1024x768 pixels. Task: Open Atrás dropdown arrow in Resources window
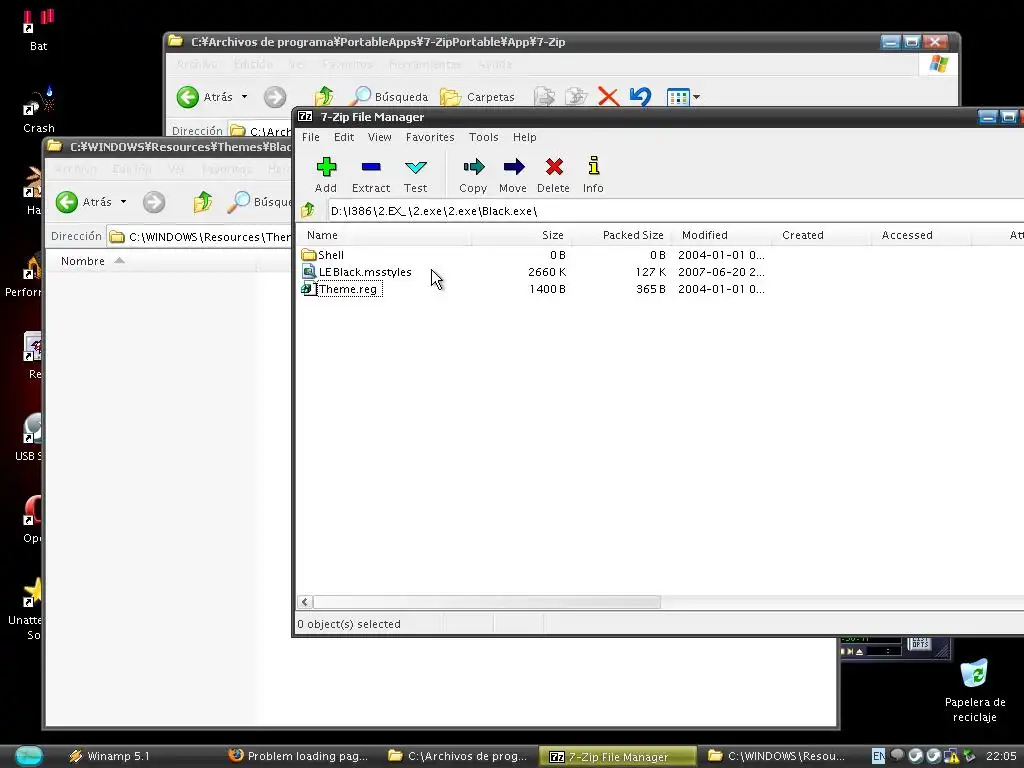tap(123, 202)
